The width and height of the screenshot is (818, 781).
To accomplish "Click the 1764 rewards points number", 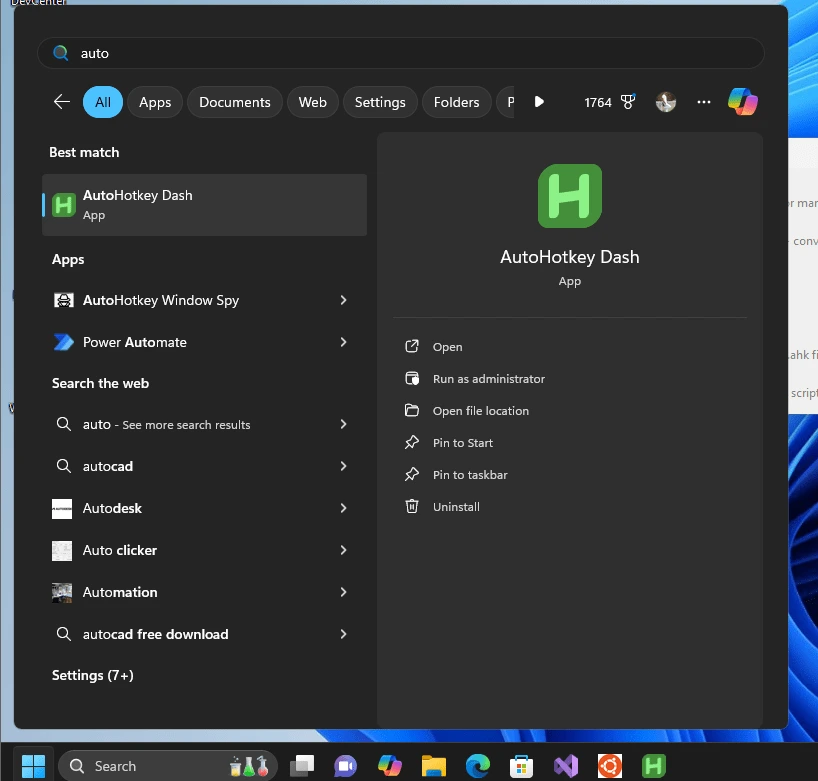I will click(x=598, y=102).
